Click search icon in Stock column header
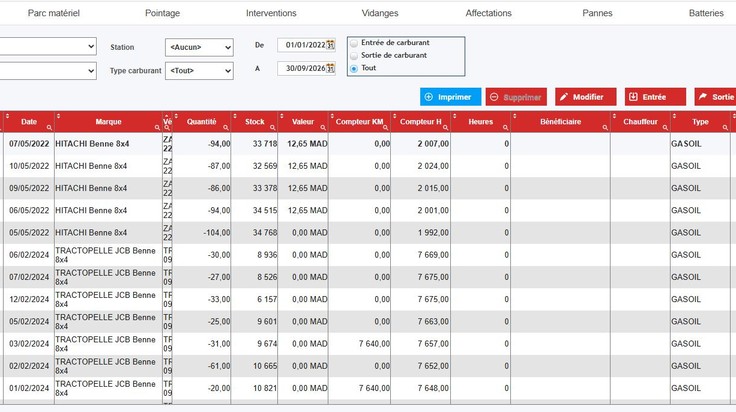This screenshot has width=736, height=412. coord(273,127)
